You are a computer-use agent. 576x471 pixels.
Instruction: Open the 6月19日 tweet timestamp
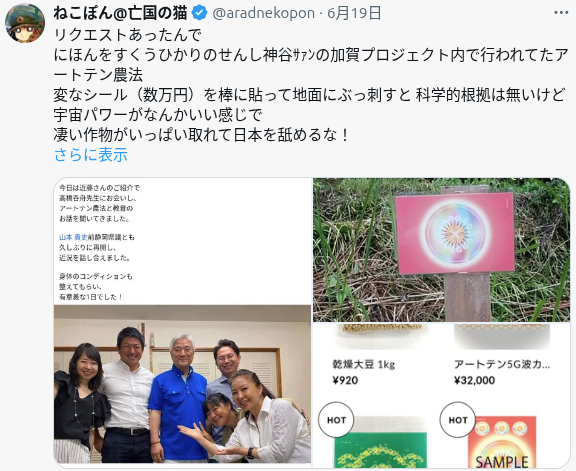point(354,13)
